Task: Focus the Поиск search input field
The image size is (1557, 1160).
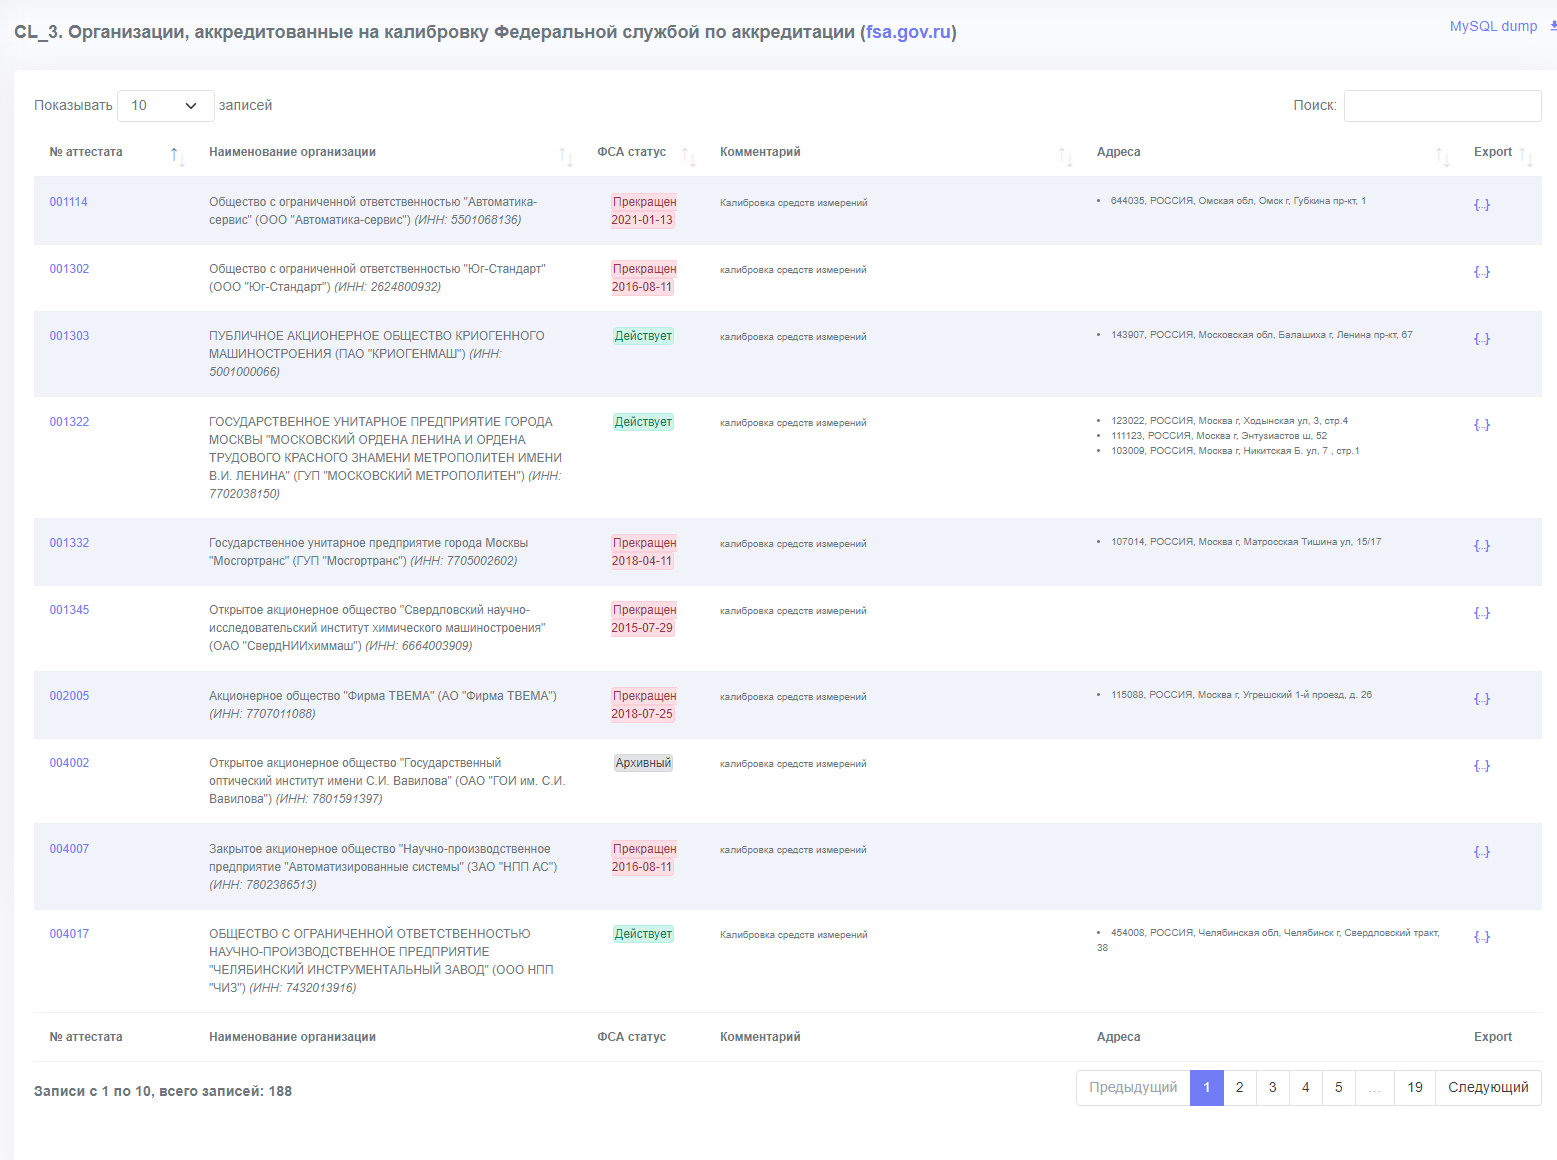Action: (x=1442, y=106)
